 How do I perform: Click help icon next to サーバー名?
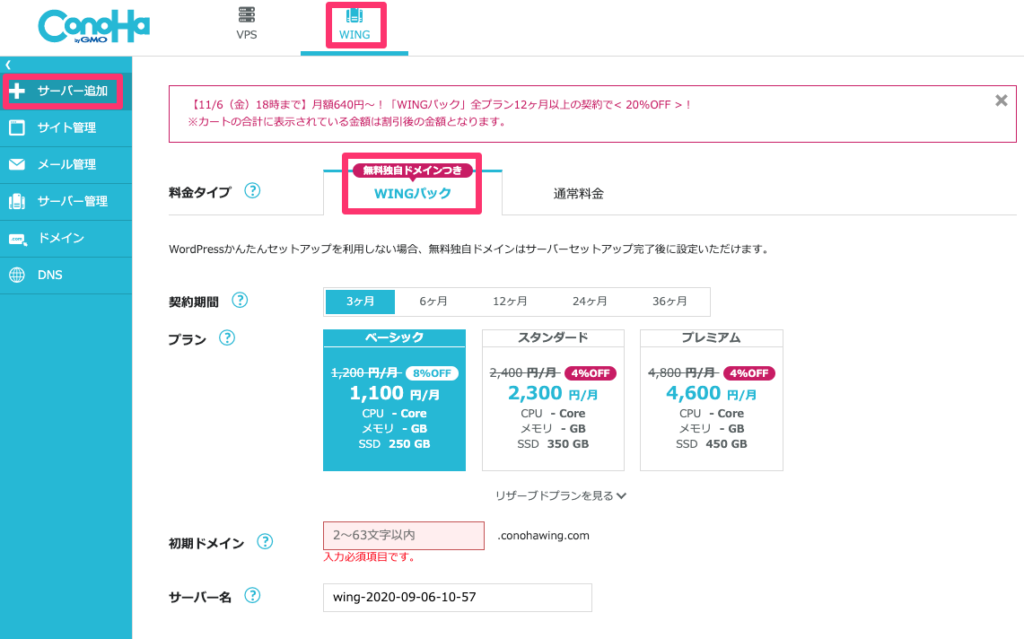coord(252,596)
